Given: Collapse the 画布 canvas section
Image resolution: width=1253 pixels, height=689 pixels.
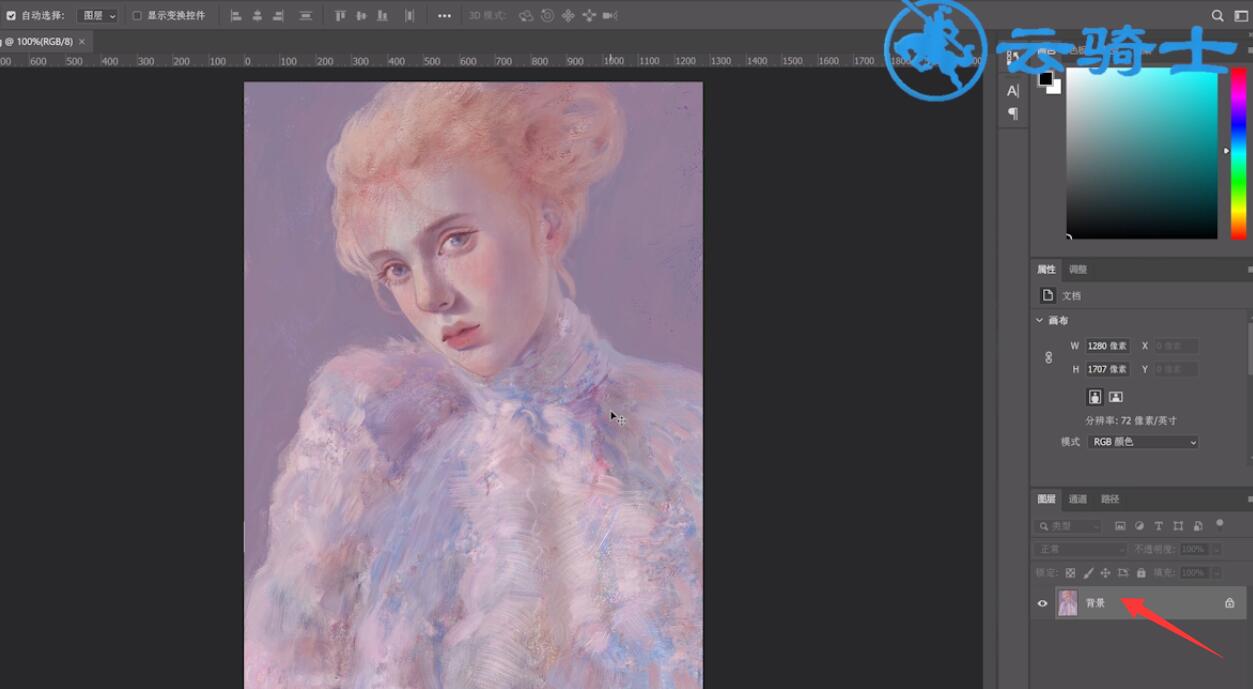Looking at the screenshot, I should [1040, 320].
